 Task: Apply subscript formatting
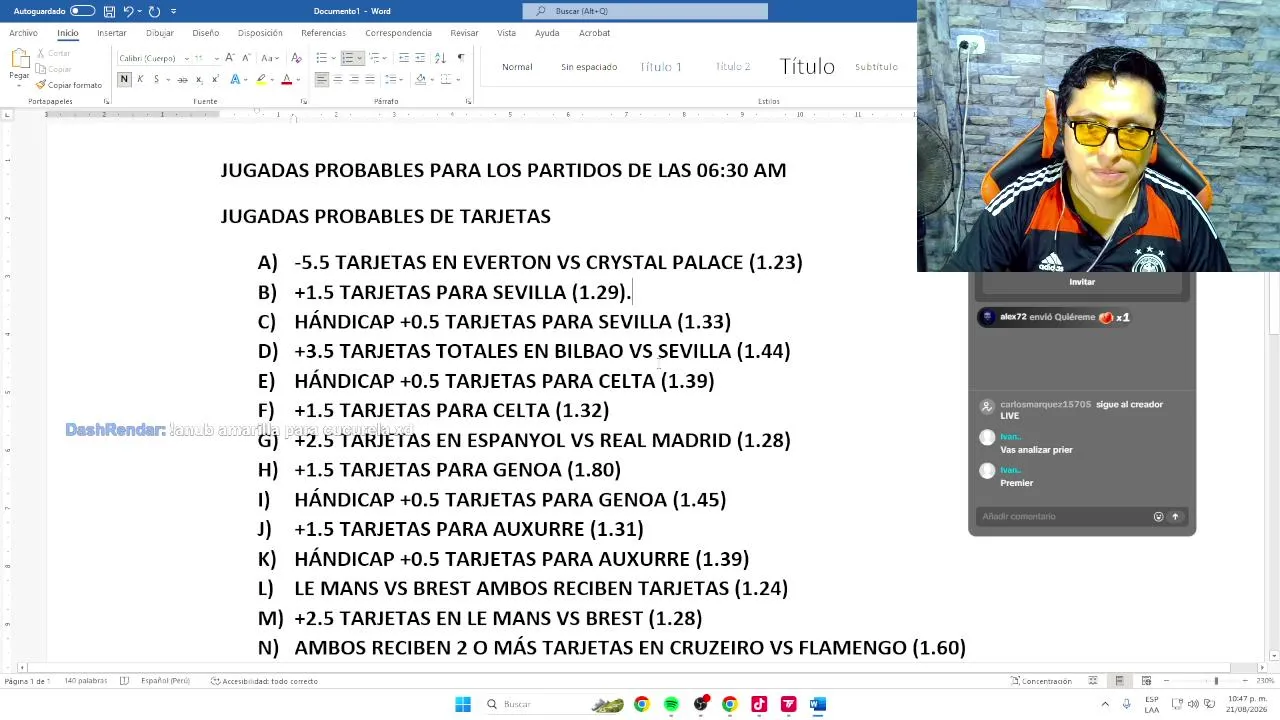(199, 79)
